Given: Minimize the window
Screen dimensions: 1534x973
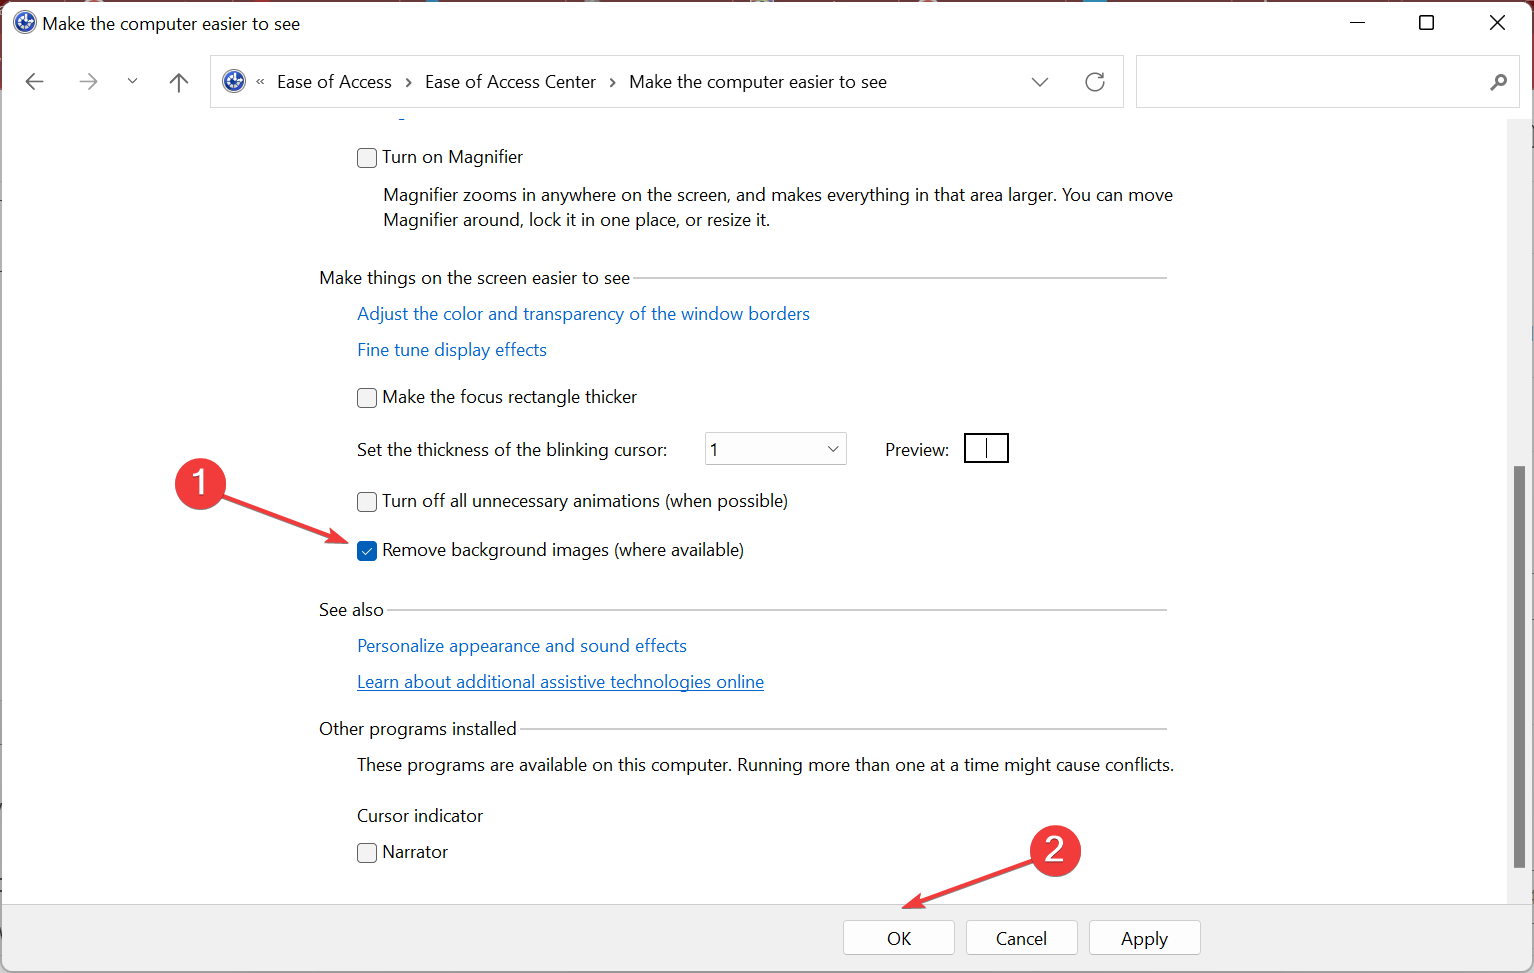Looking at the screenshot, I should point(1357,23).
